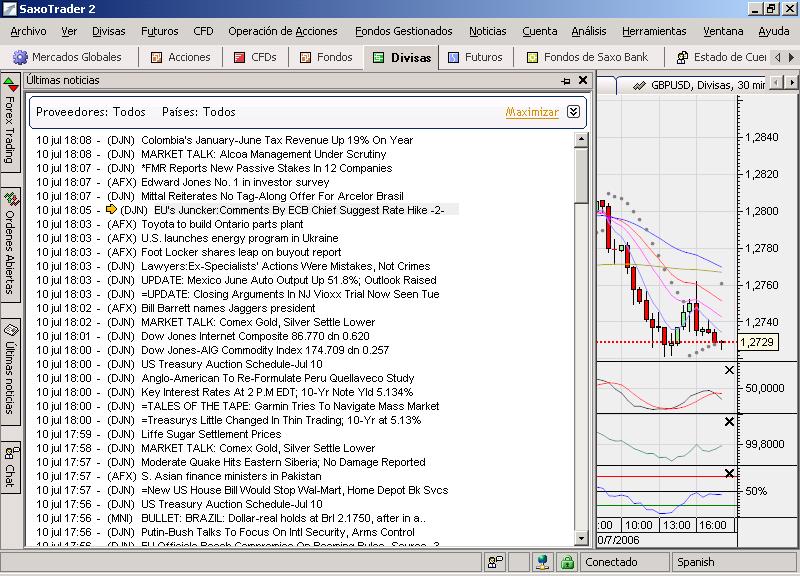
Task: Click the Últimas noticias sidebar icon
Action: pos(11,331)
